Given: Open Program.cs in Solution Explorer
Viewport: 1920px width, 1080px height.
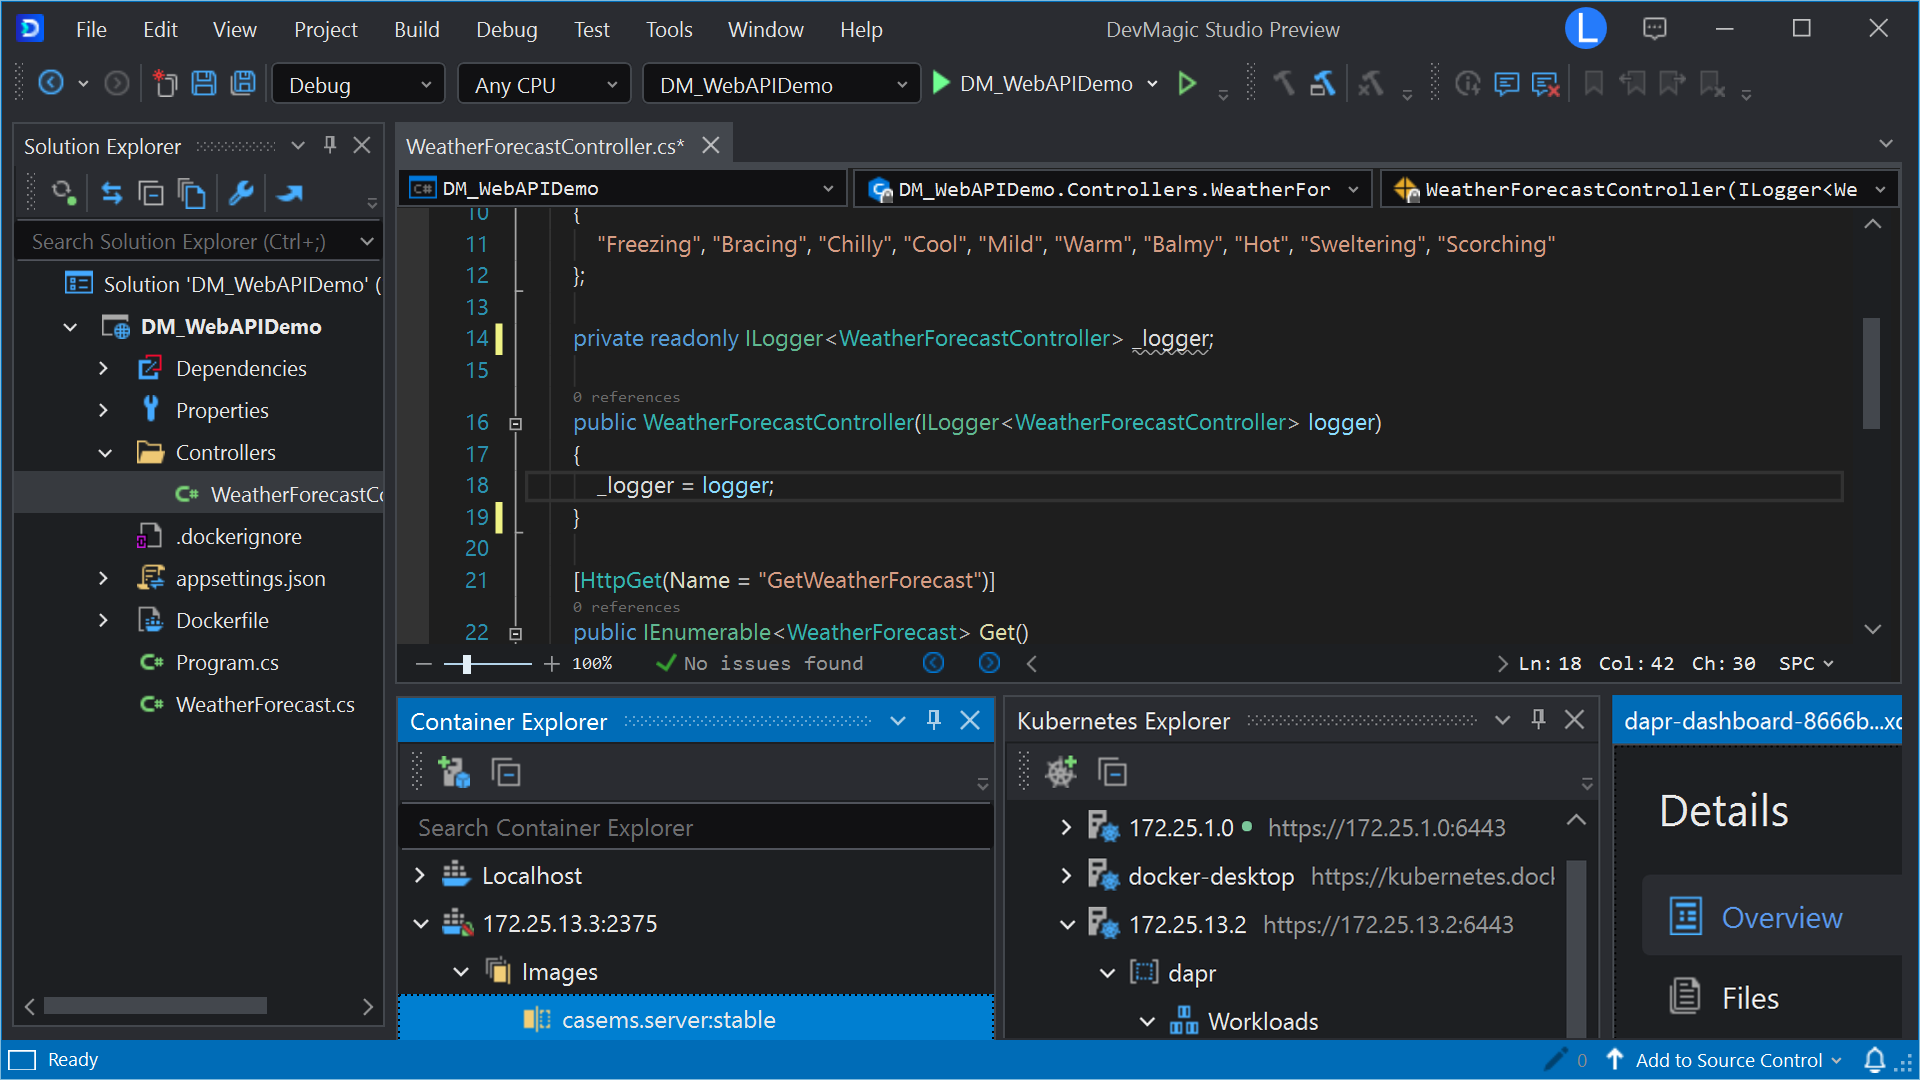Looking at the screenshot, I should (227, 662).
